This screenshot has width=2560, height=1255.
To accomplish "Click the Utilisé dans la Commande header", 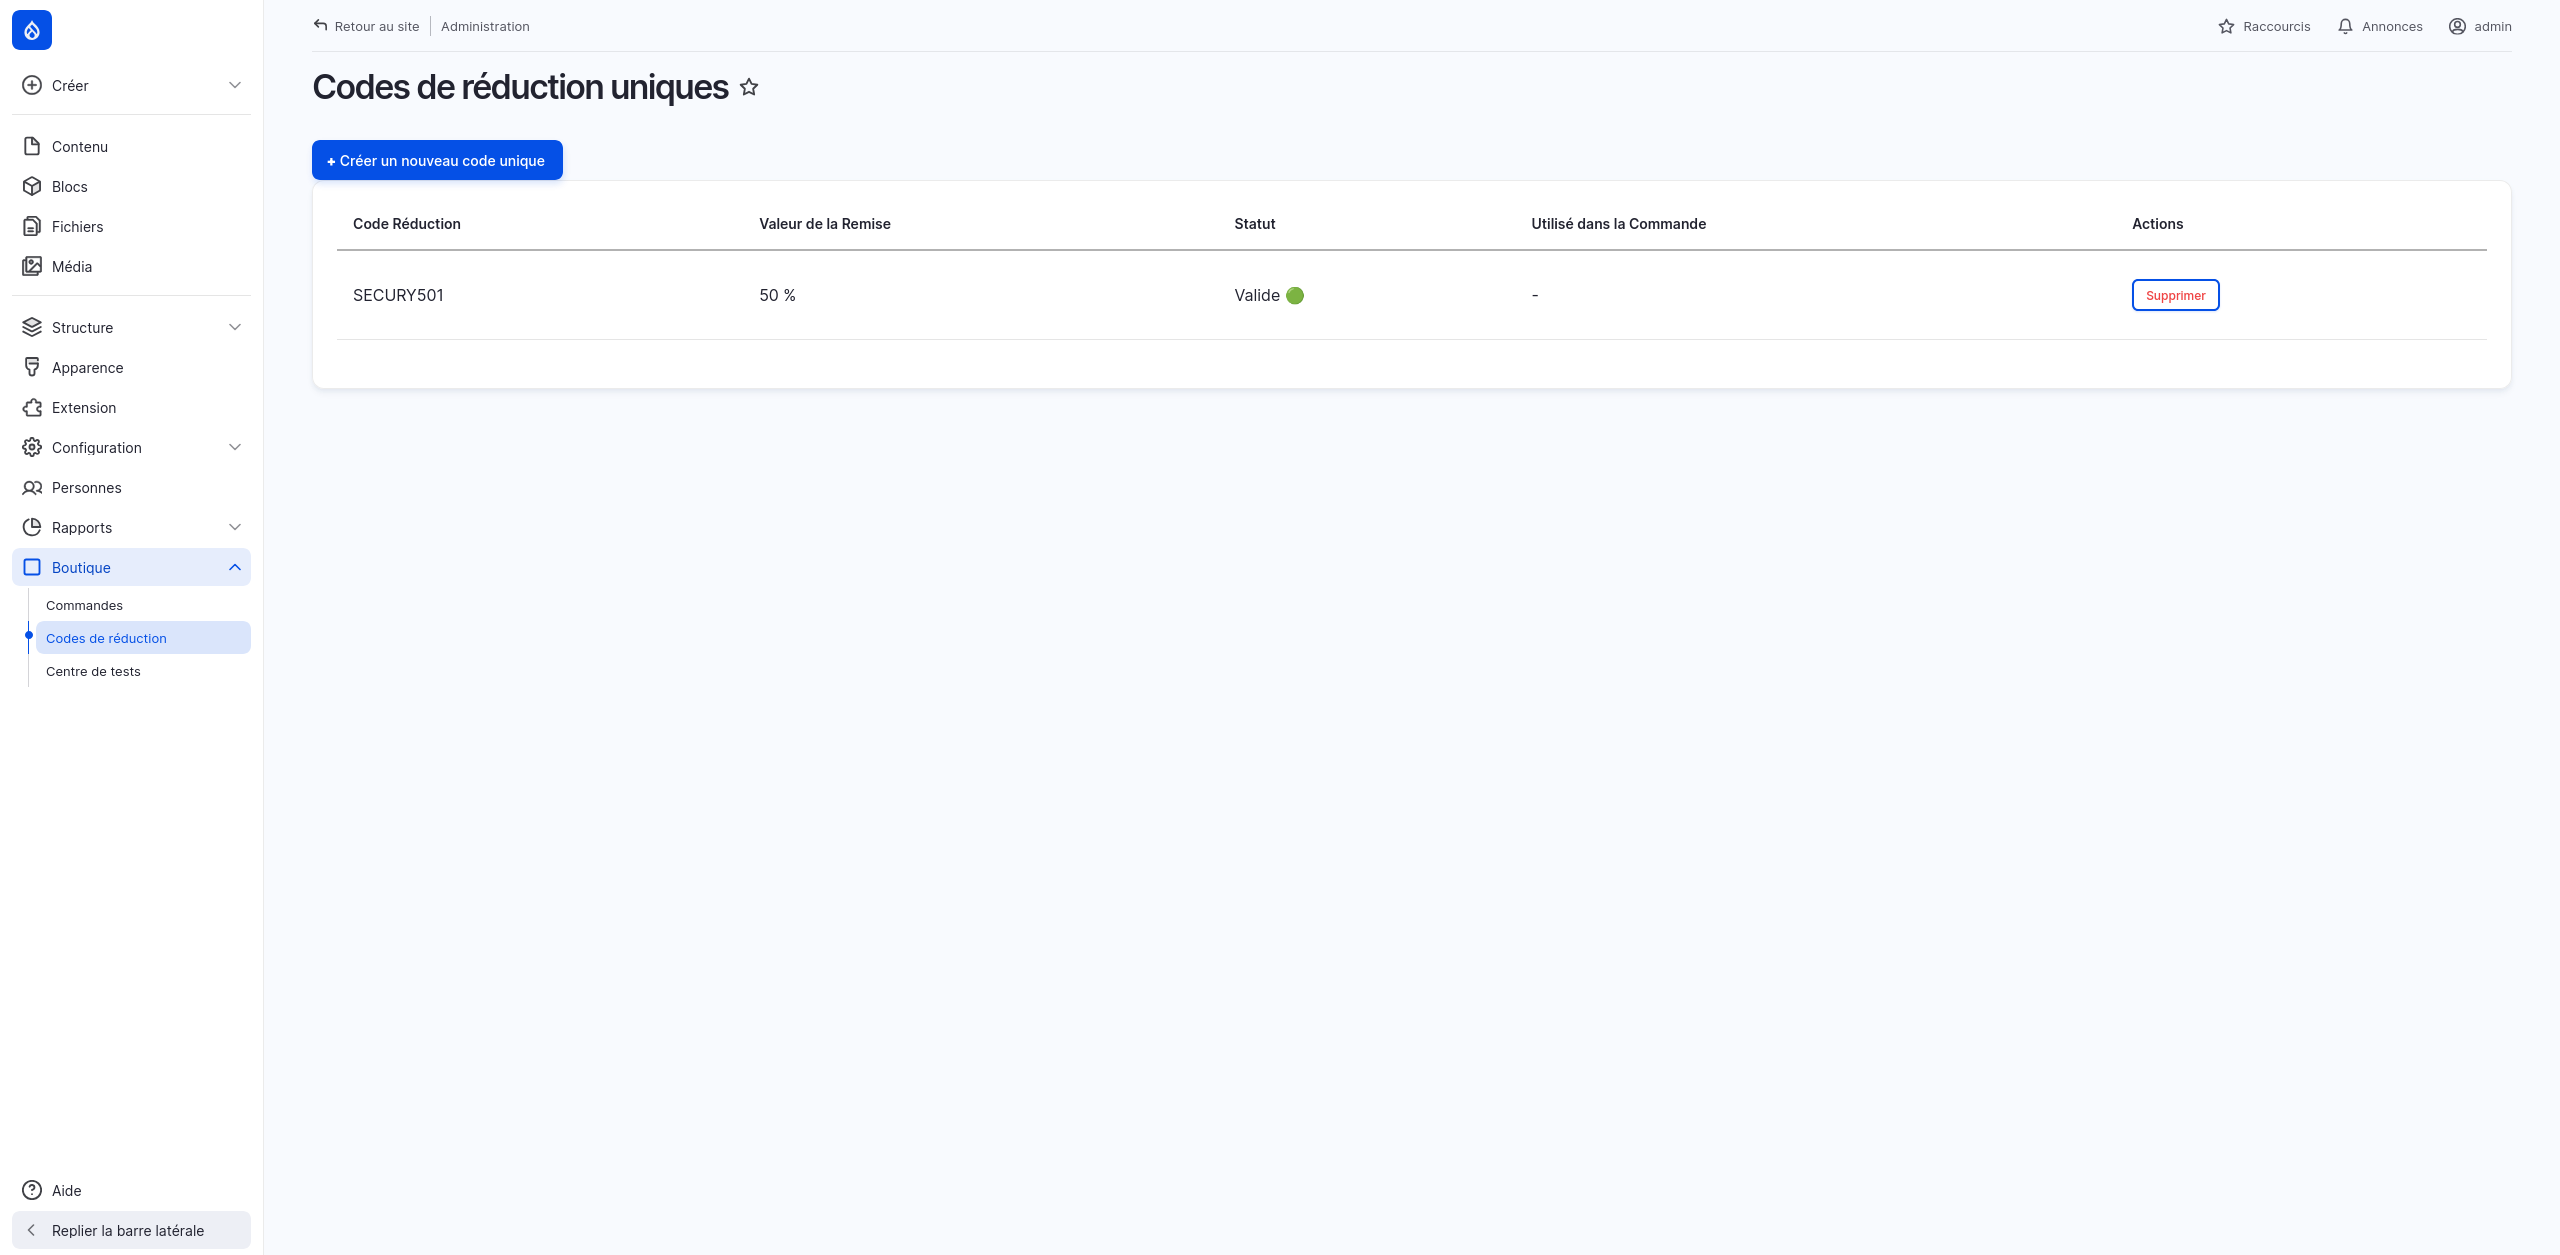I will pos(1619,224).
